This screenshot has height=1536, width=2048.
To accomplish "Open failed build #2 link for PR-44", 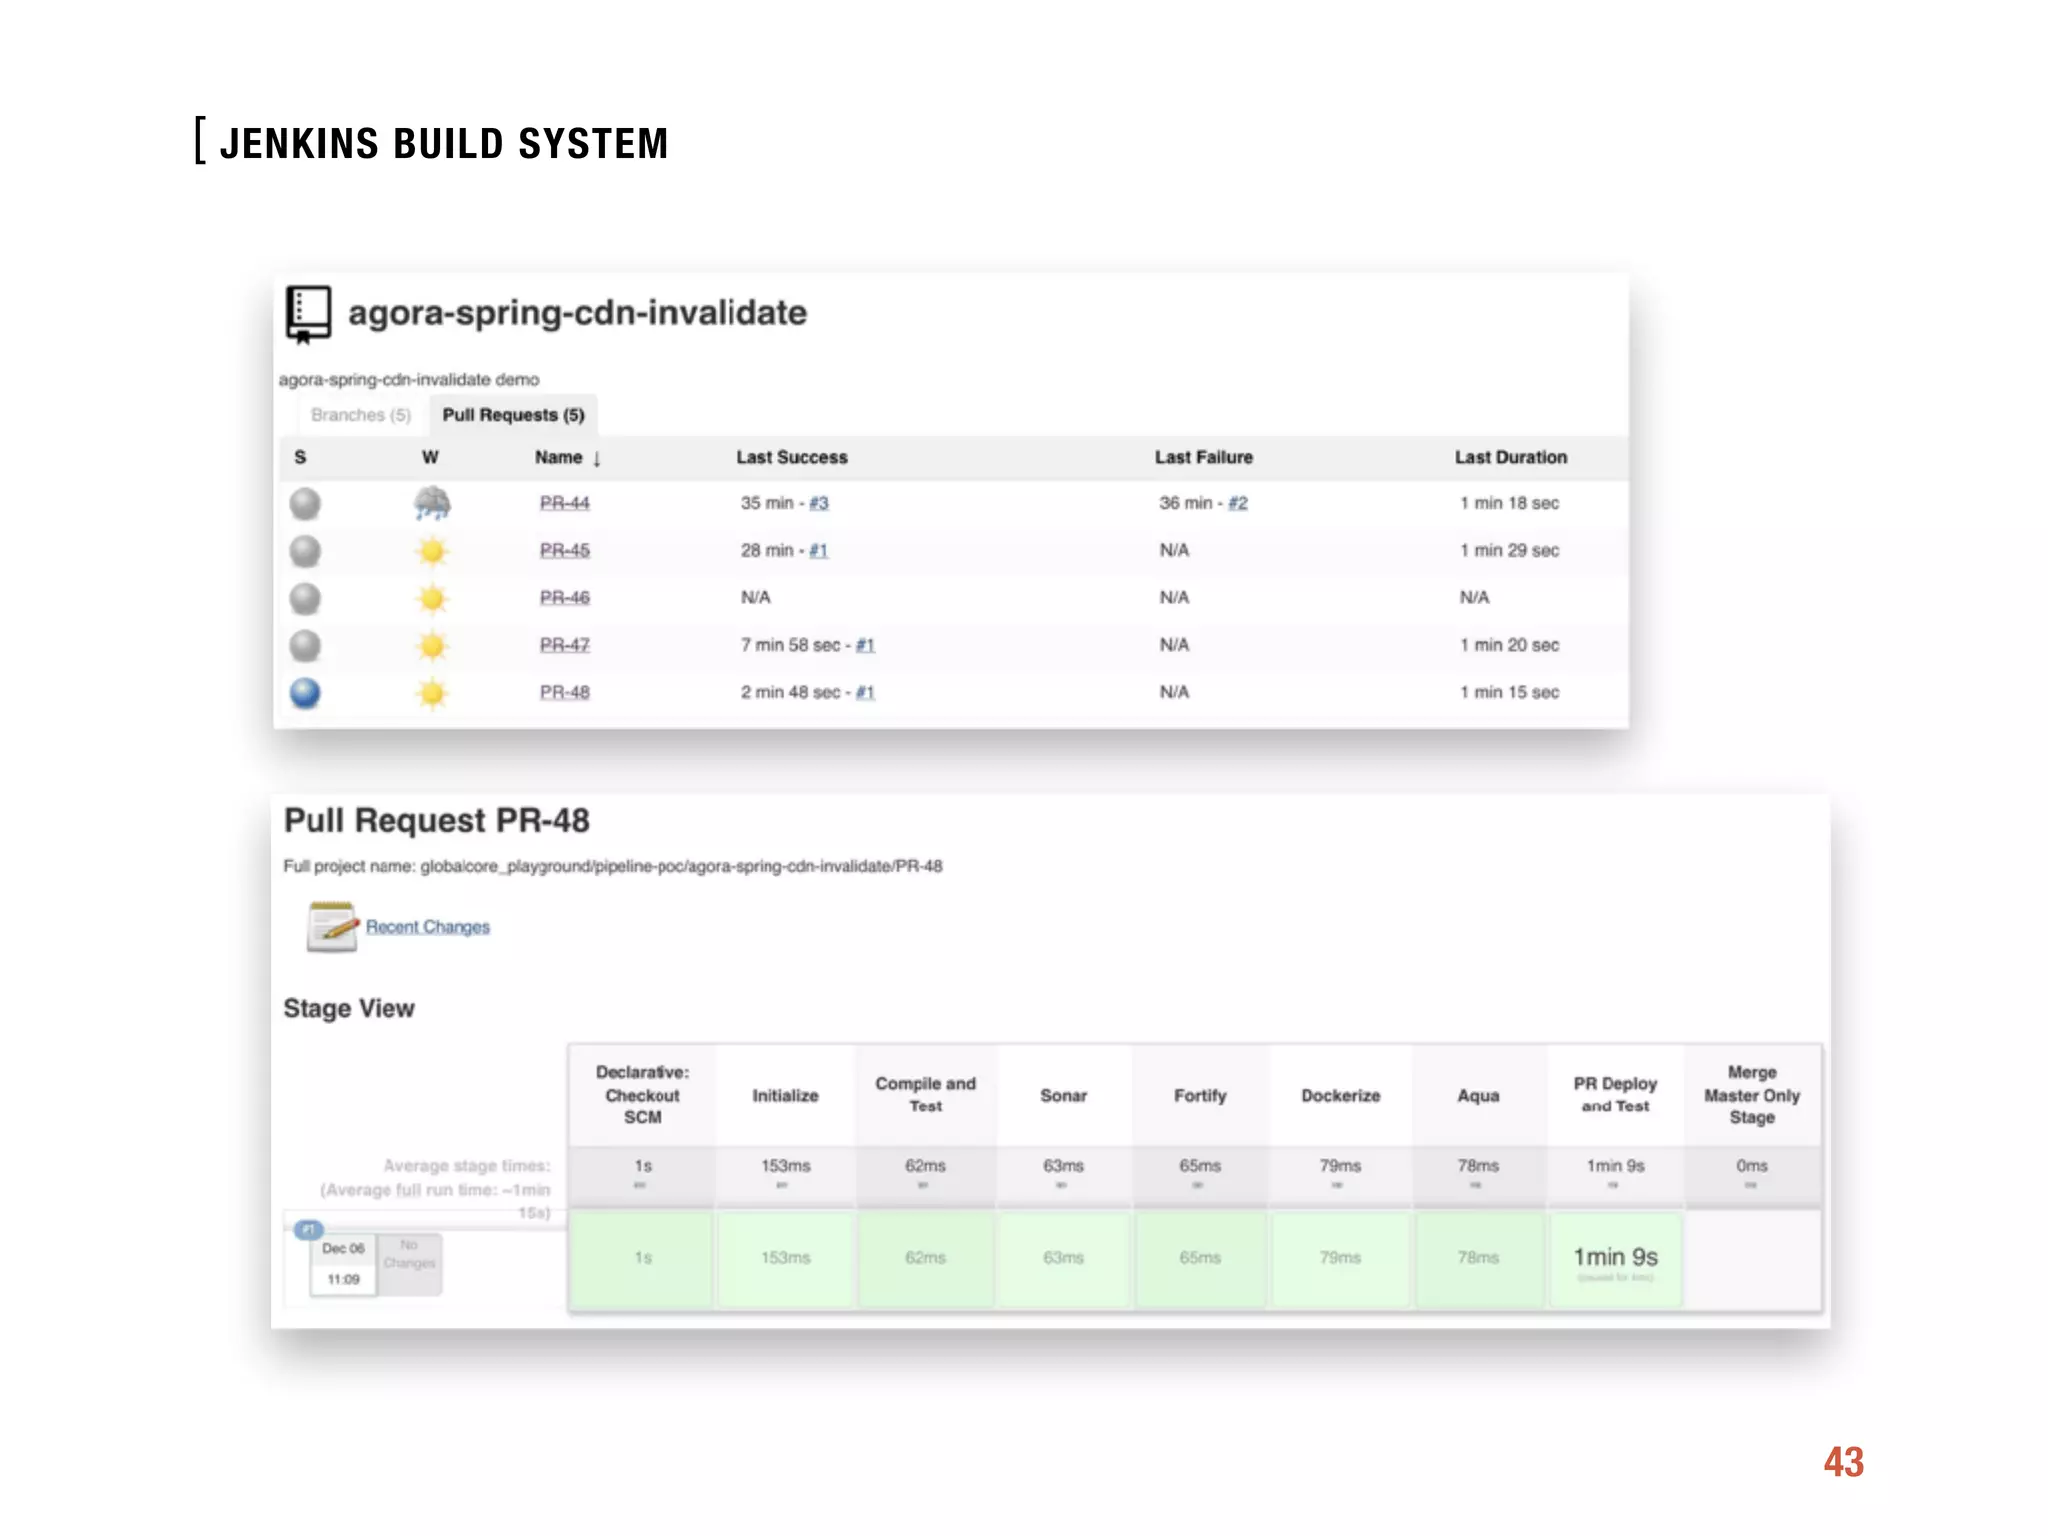I will 1237,503.
